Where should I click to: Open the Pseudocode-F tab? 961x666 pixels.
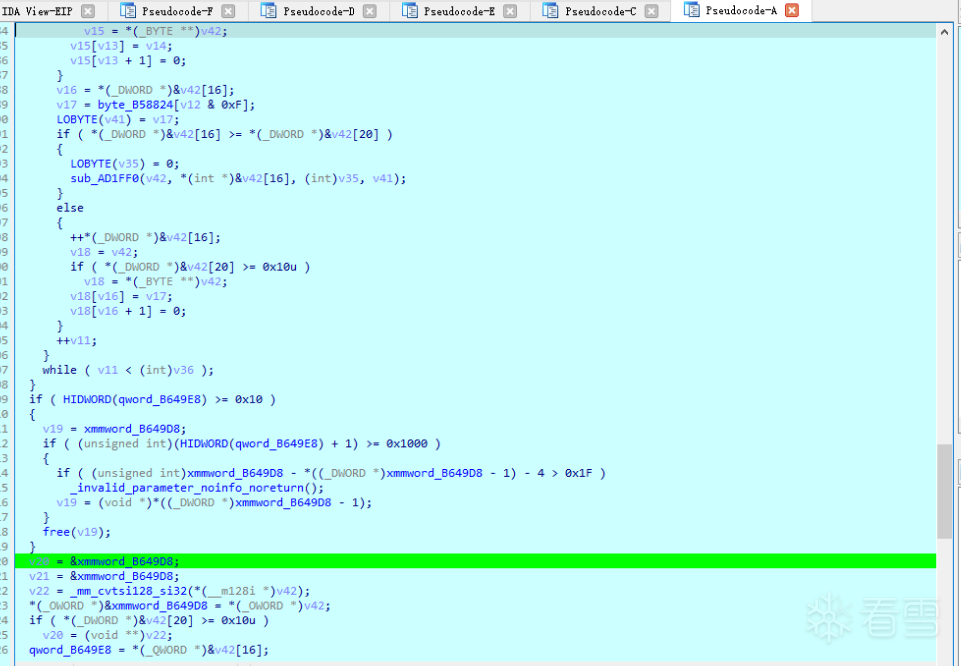(x=177, y=11)
